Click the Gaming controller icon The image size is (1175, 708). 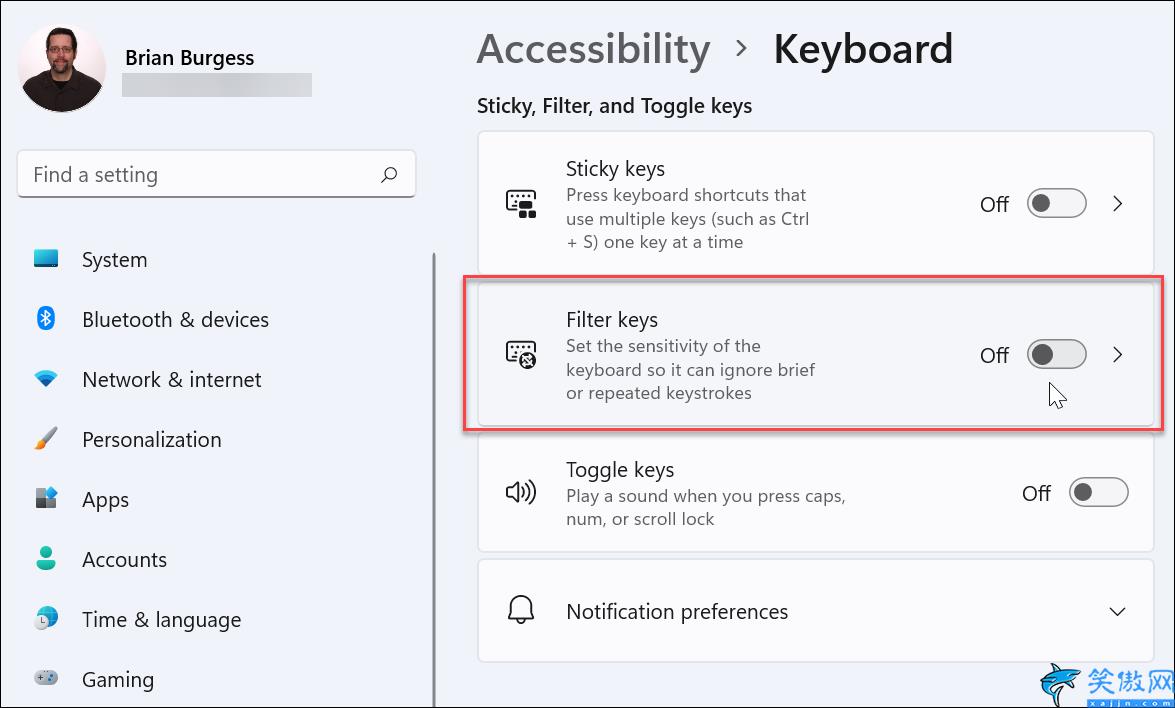coord(46,678)
